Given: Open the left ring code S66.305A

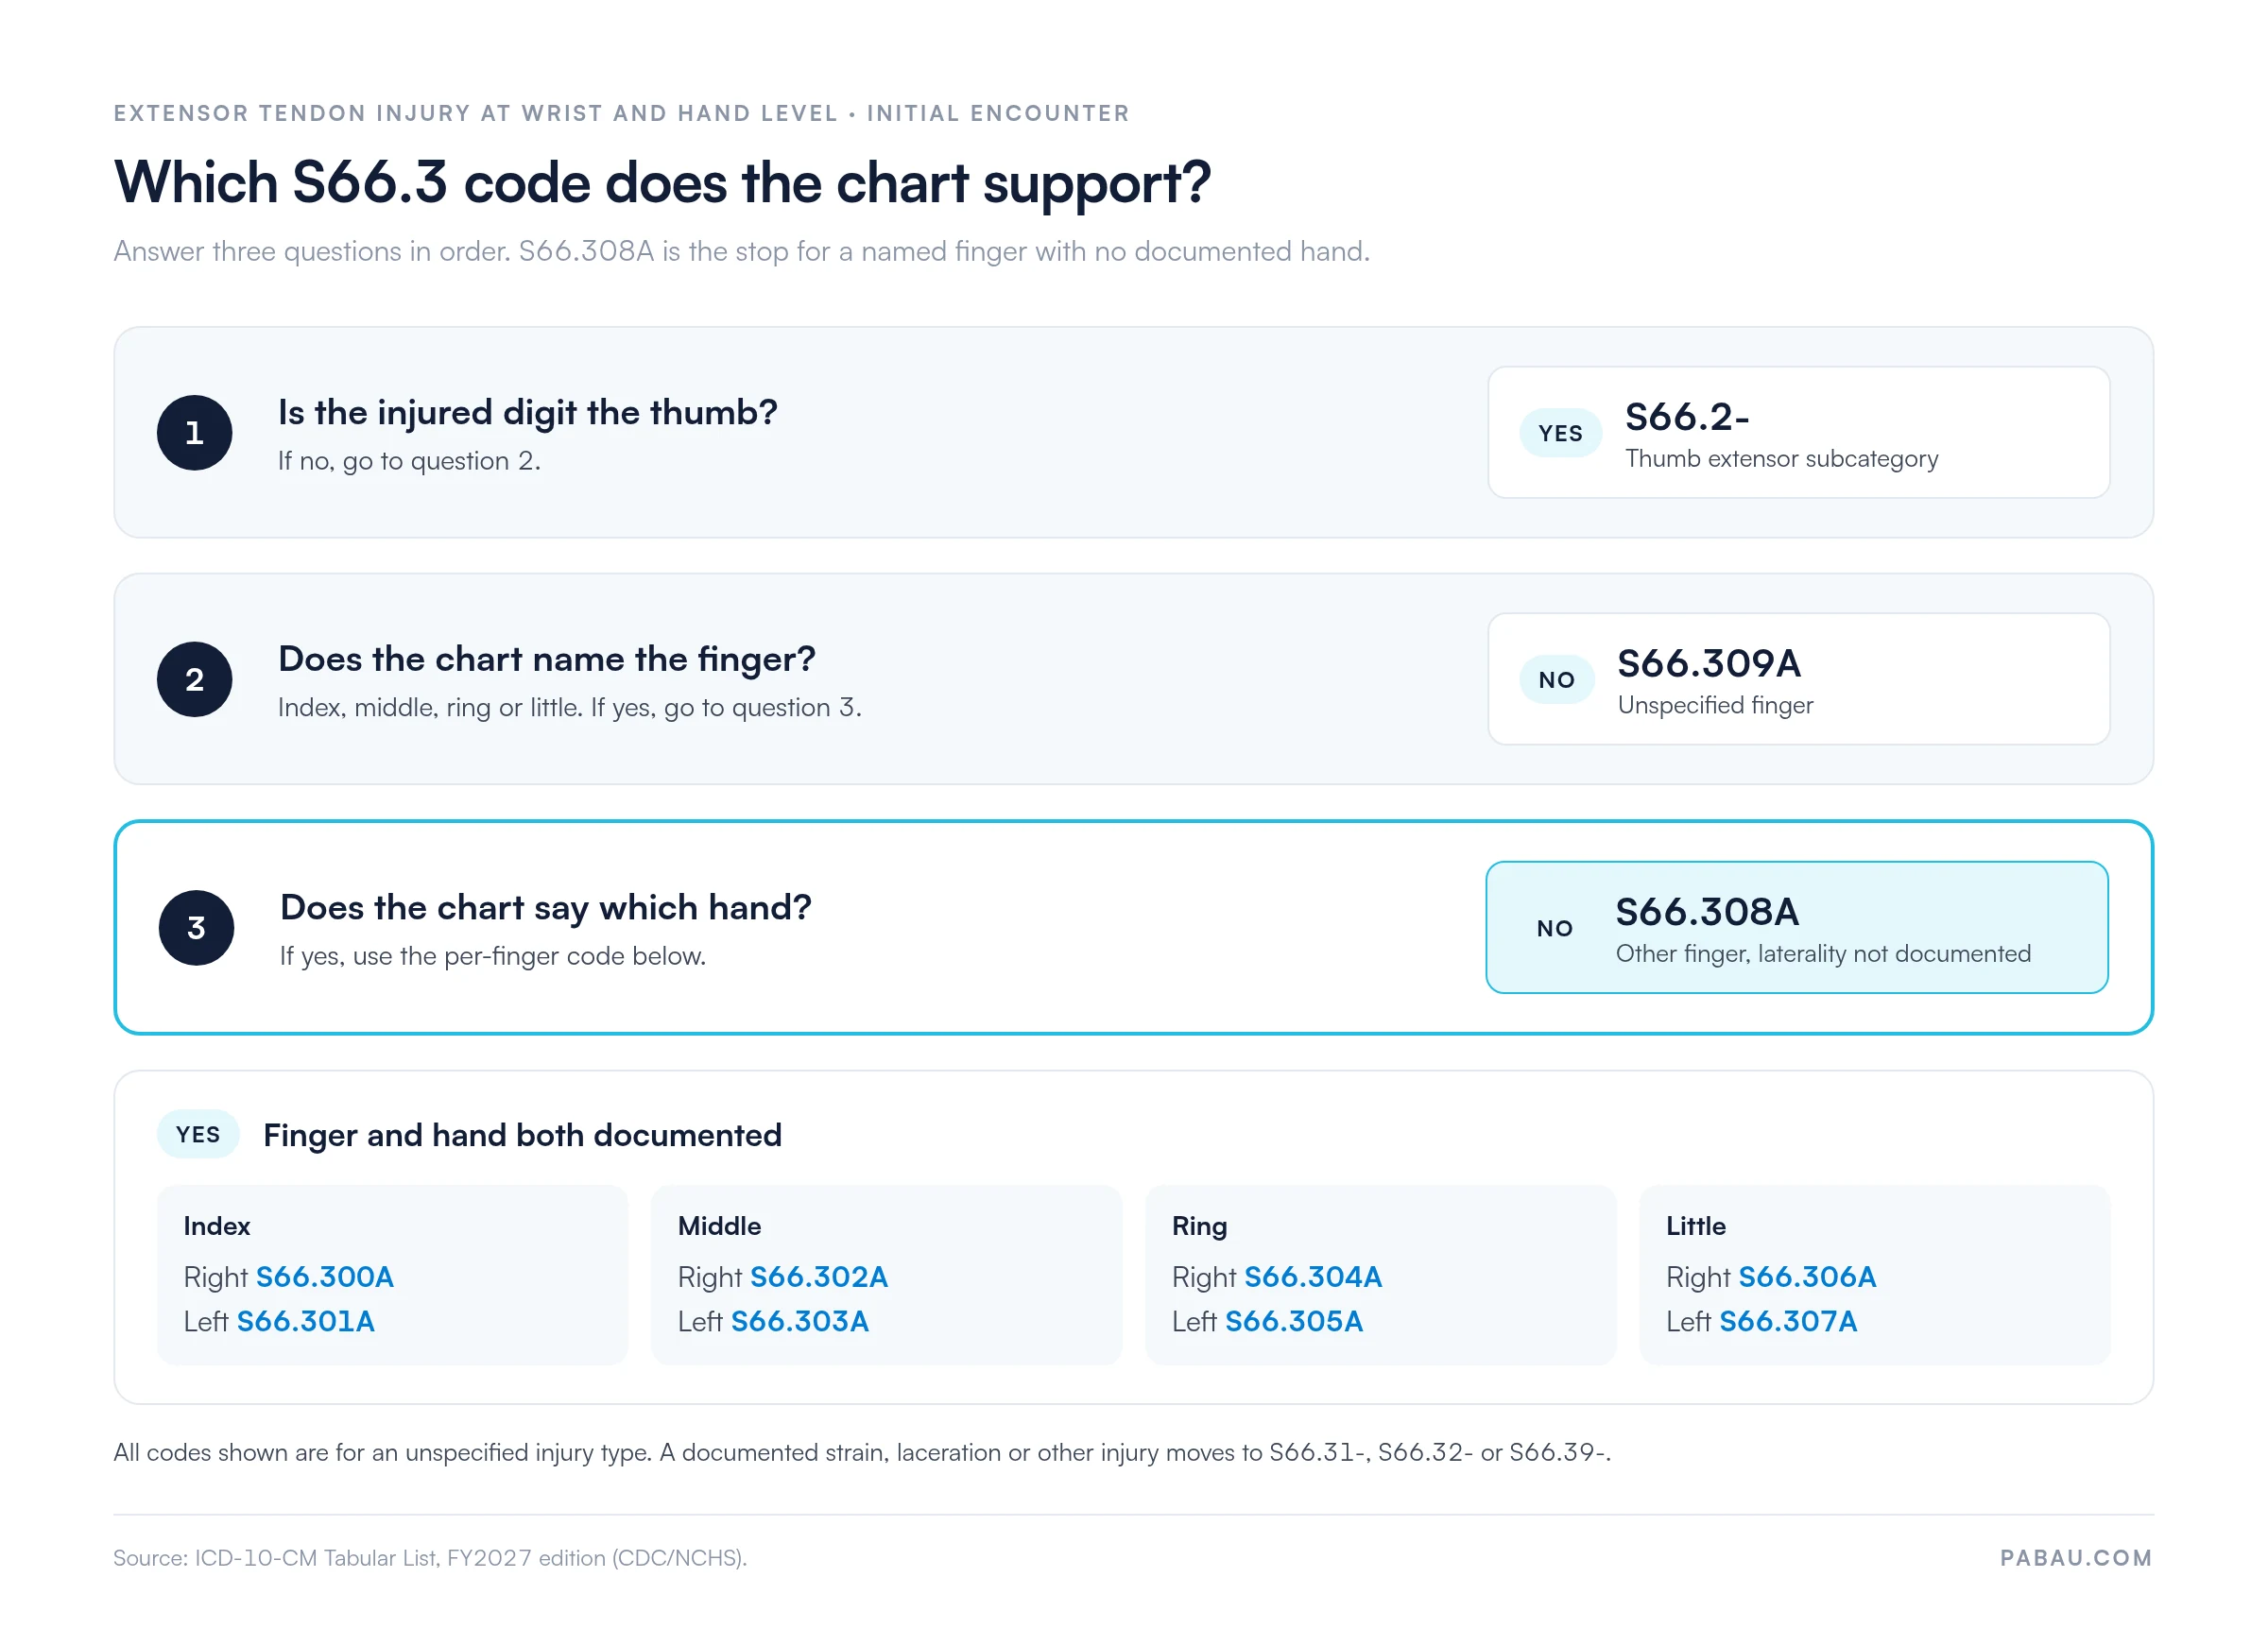Looking at the screenshot, I should [1294, 1321].
